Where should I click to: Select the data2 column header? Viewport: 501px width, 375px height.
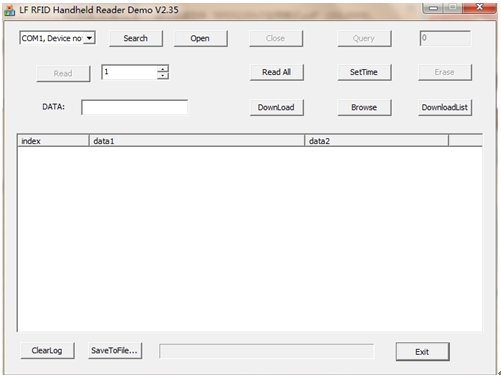pos(377,141)
